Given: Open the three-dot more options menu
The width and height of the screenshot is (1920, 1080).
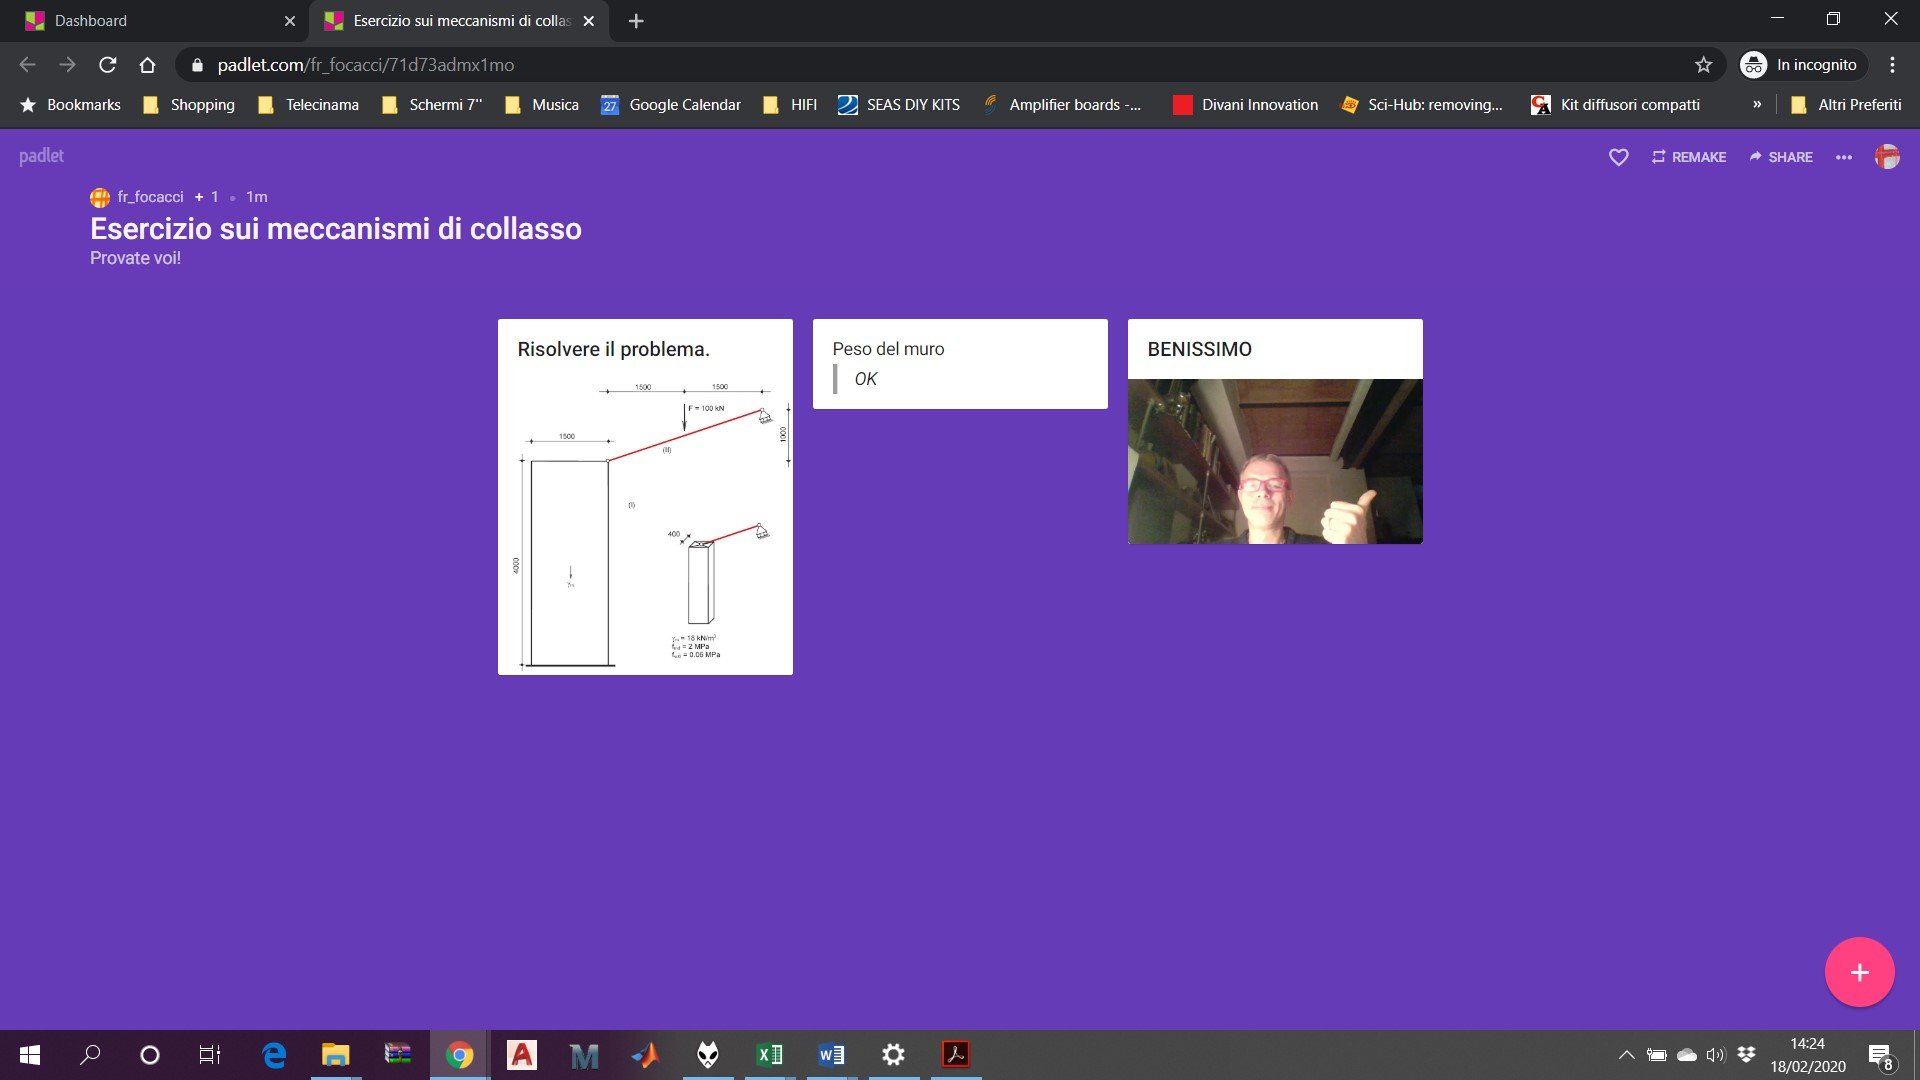Looking at the screenshot, I should (x=1843, y=157).
